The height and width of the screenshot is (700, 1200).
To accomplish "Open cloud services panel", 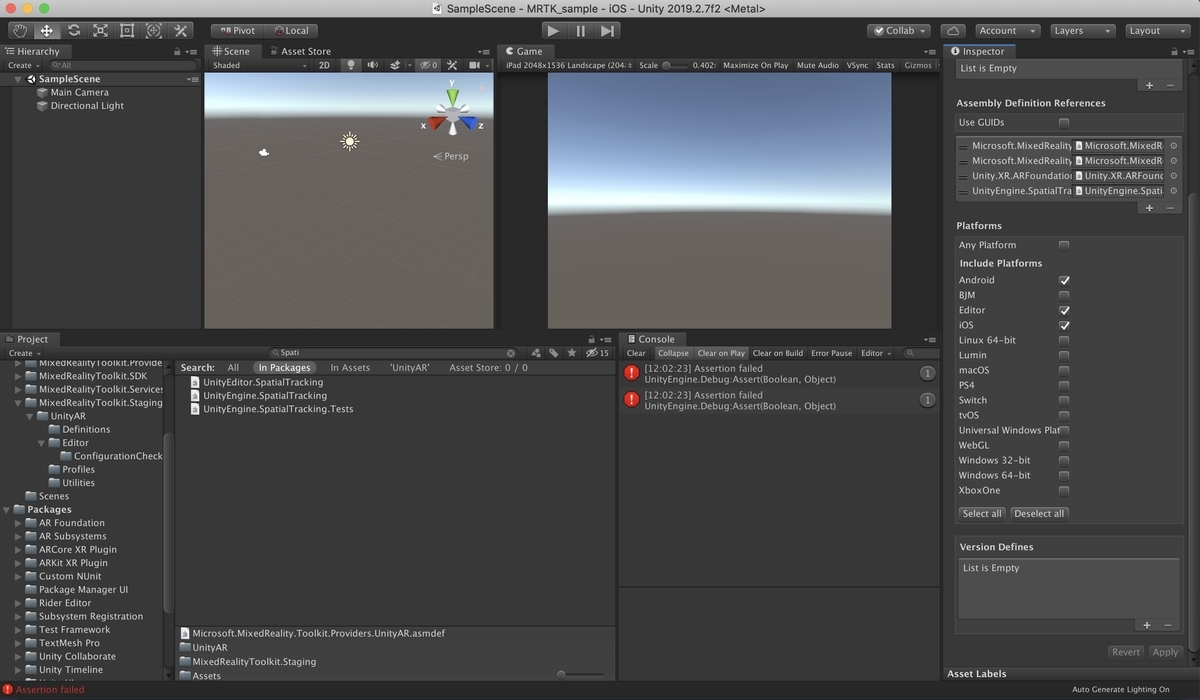I will coord(953,31).
